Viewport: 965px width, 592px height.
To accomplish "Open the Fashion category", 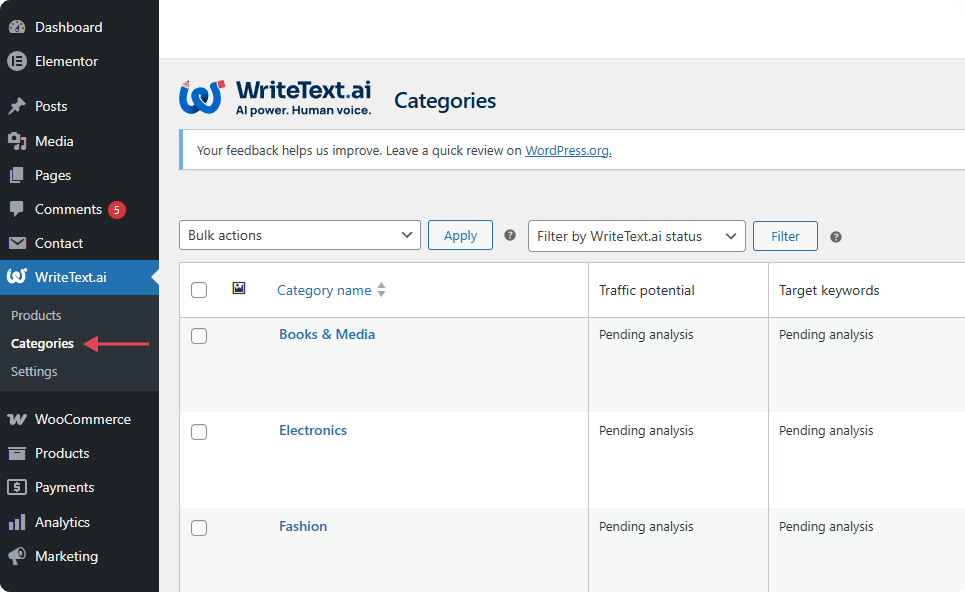I will pyautogui.click(x=303, y=526).
